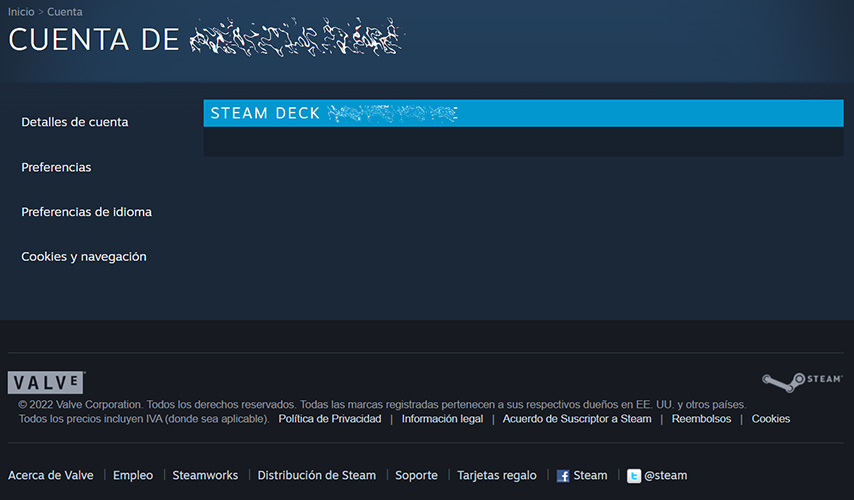The height and width of the screenshot is (500, 854).
Task: Go to Preferencias de idioma
Action: point(87,212)
